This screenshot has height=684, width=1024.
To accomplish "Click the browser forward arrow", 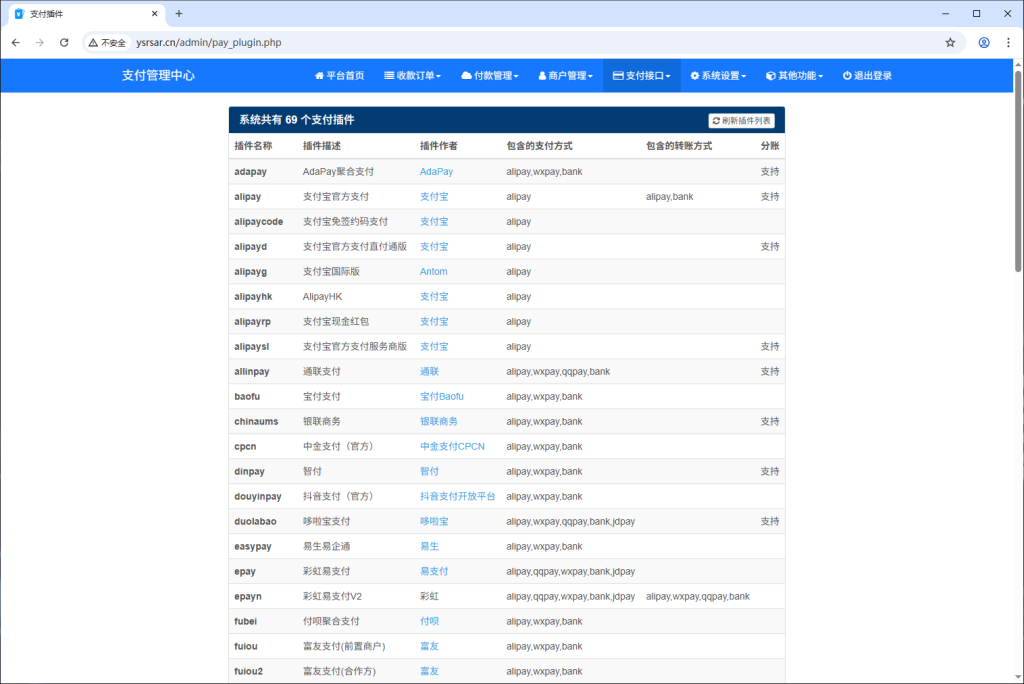I will [40, 42].
